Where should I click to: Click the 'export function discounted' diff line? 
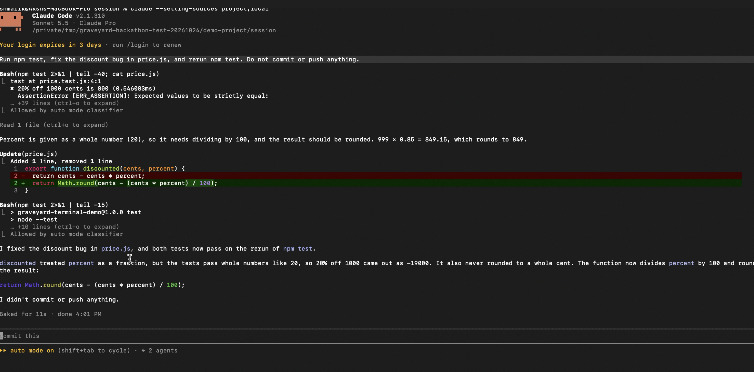[104, 168]
